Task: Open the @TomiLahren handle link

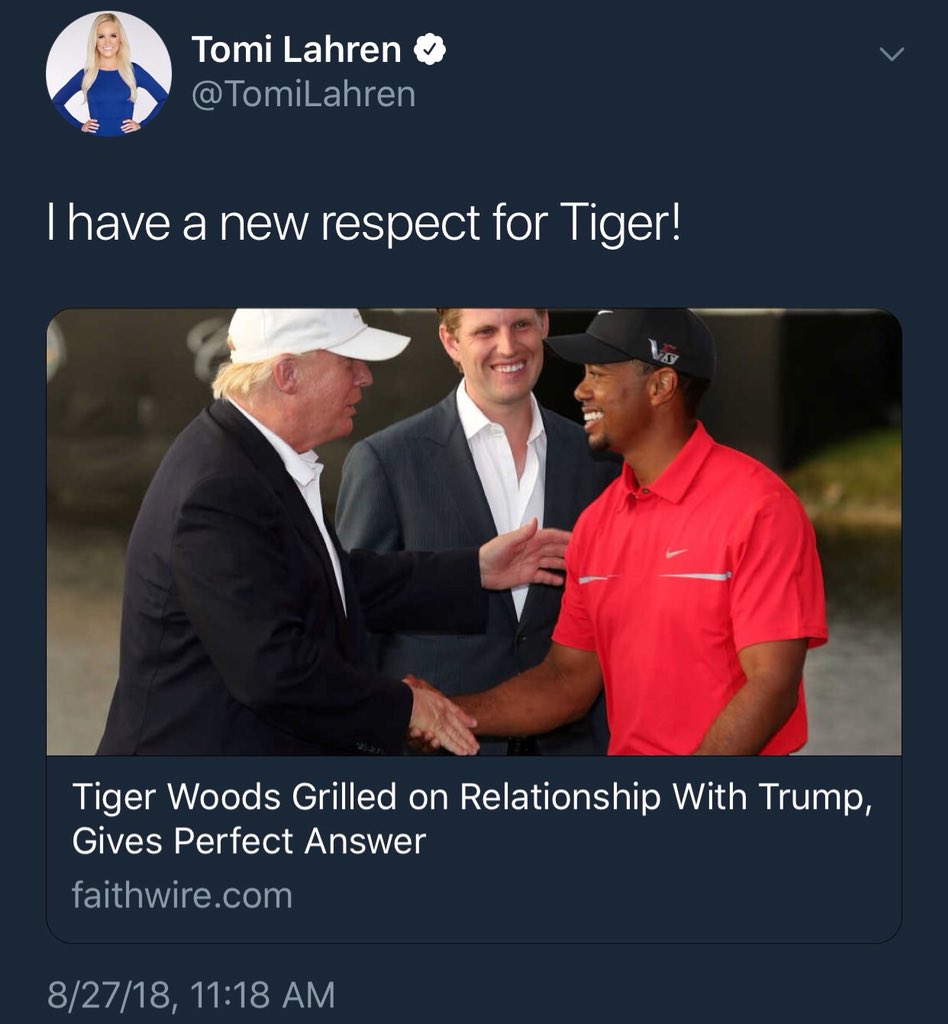Action: click(x=304, y=95)
